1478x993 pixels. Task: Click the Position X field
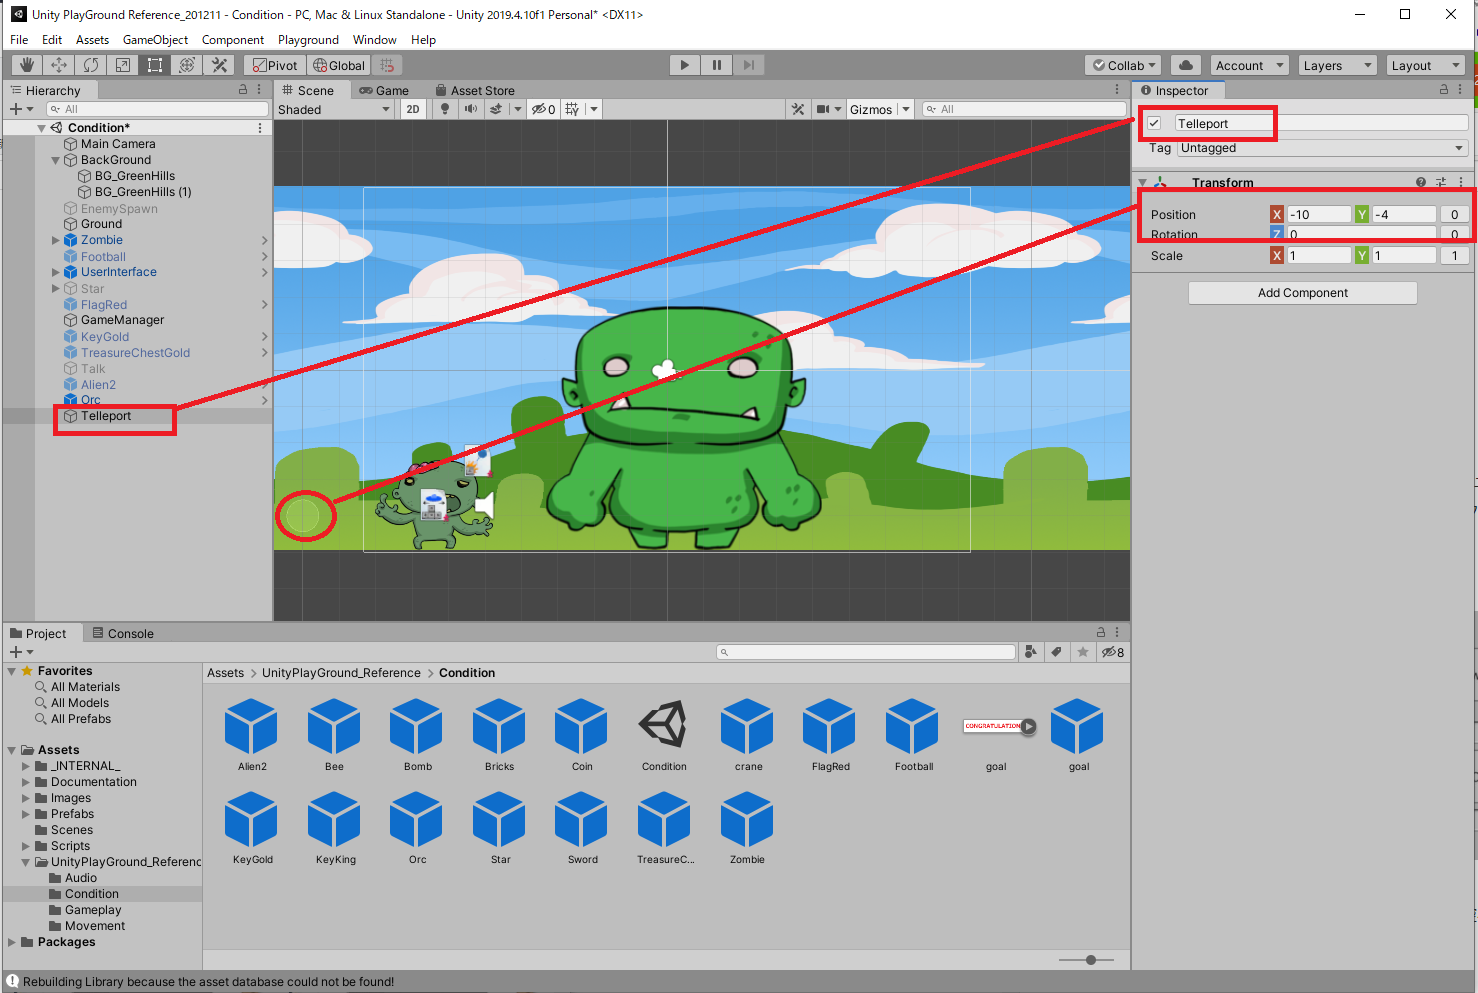click(x=1318, y=214)
